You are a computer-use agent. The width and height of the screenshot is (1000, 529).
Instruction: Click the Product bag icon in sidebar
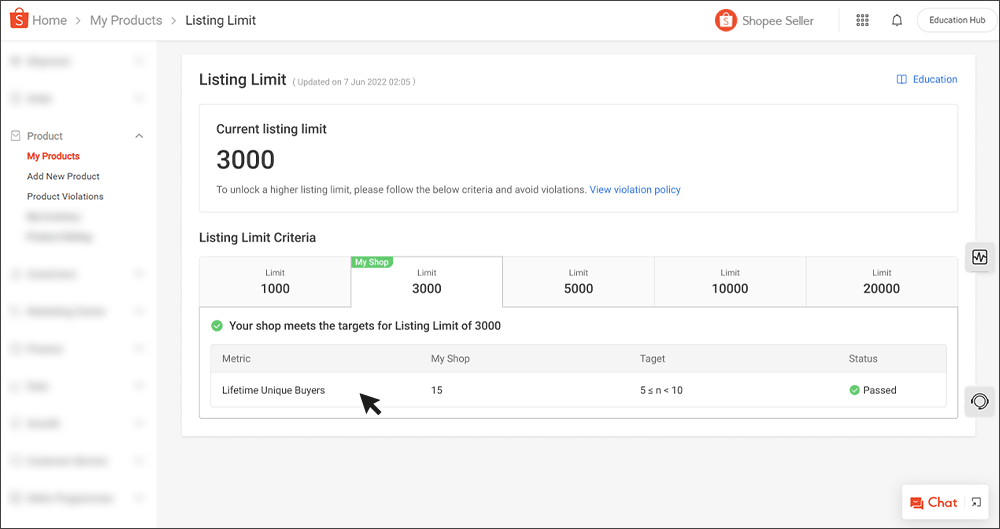[16, 136]
